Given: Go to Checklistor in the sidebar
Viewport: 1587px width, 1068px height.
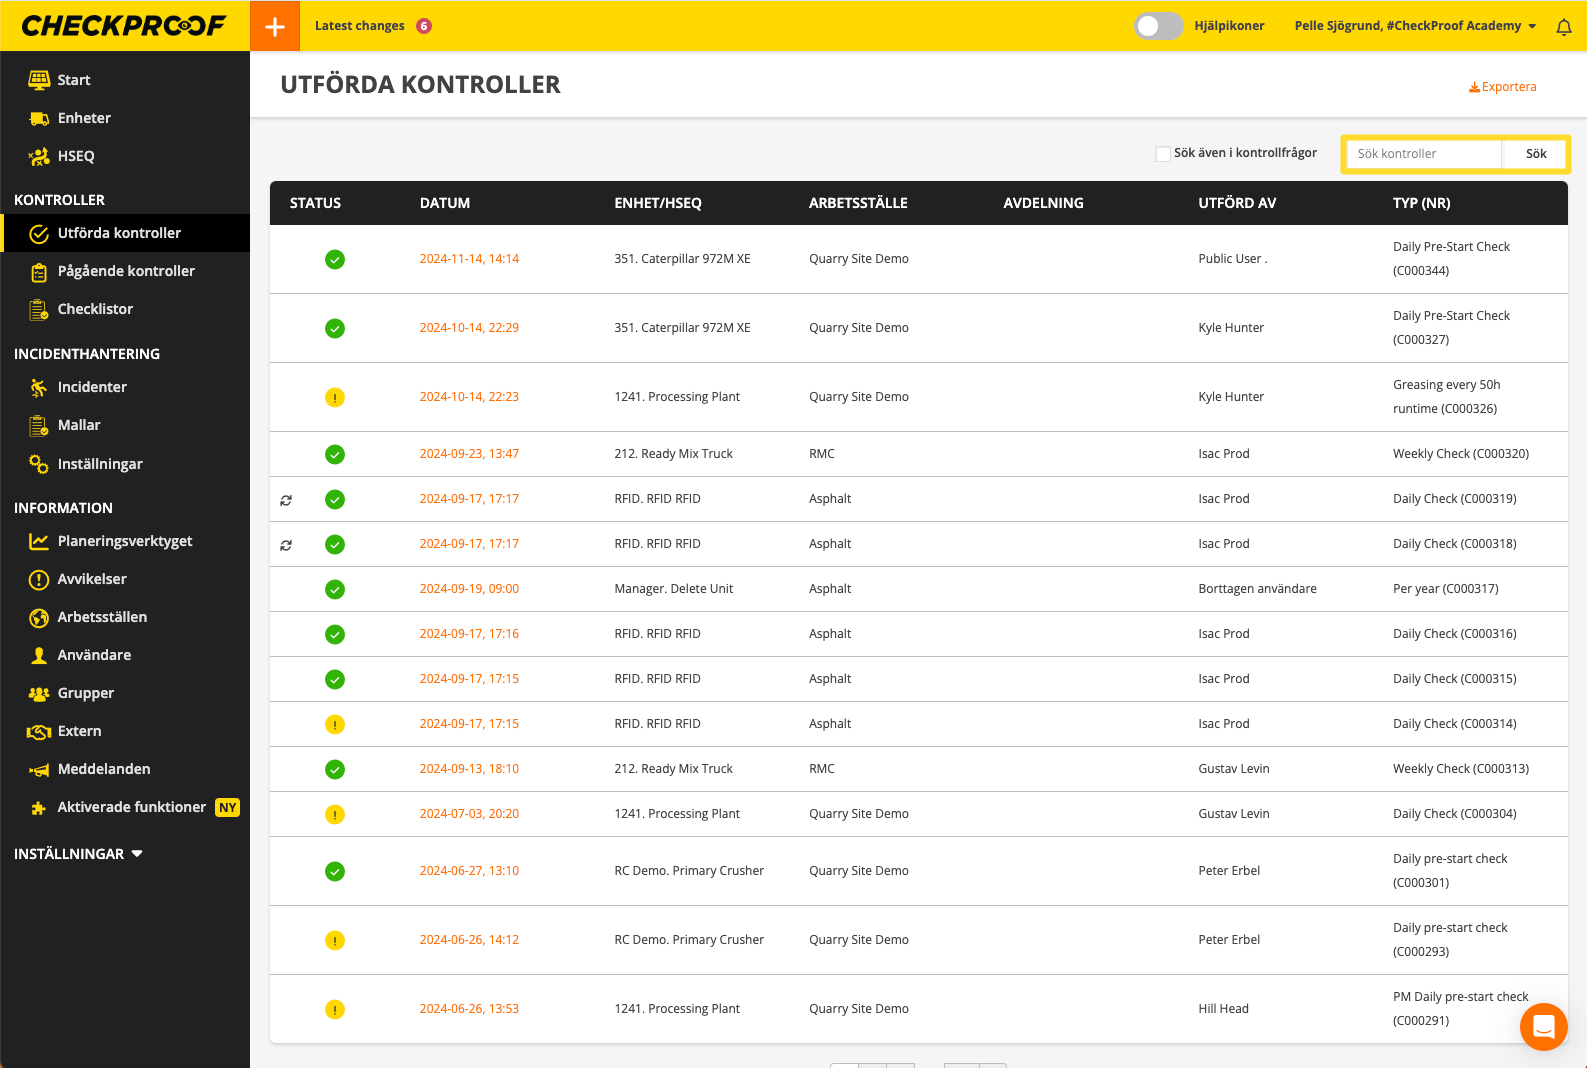Looking at the screenshot, I should 95,309.
